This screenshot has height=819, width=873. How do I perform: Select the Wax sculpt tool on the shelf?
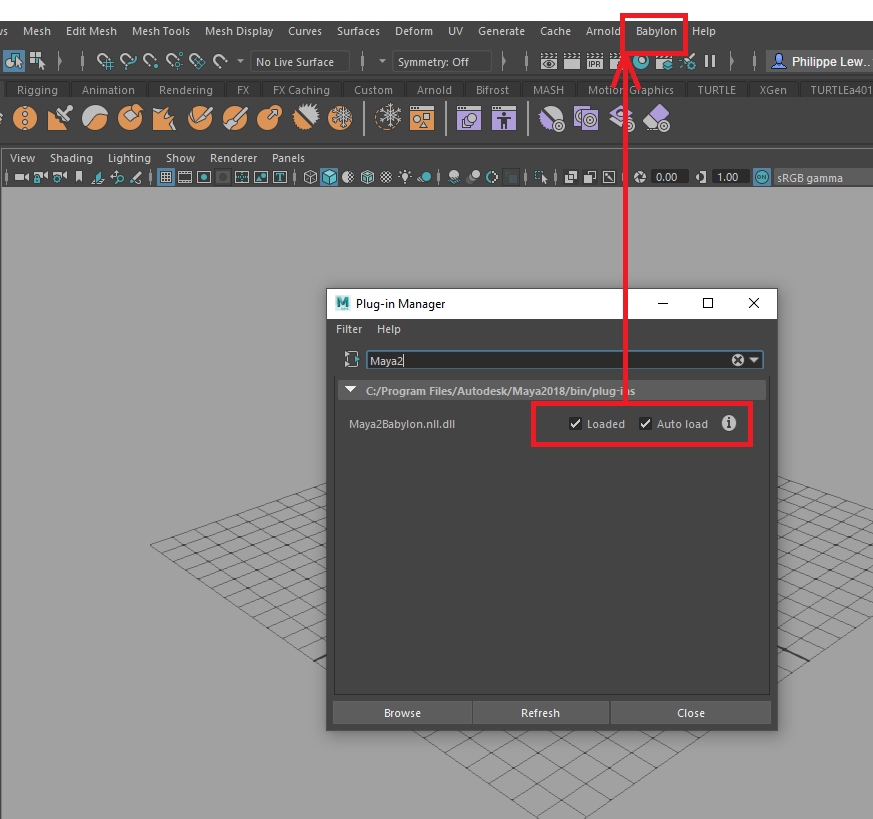coord(95,118)
